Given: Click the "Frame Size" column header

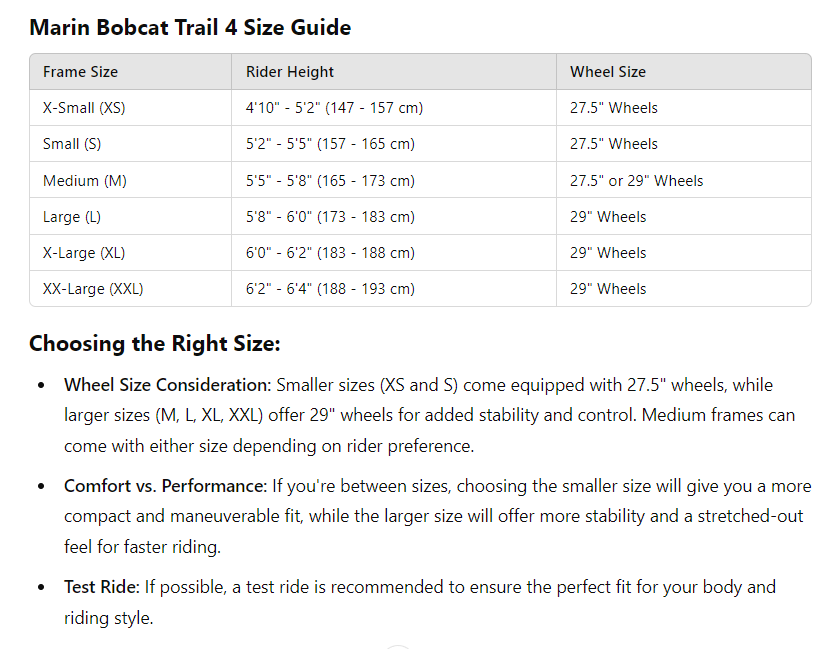Looking at the screenshot, I should (80, 72).
